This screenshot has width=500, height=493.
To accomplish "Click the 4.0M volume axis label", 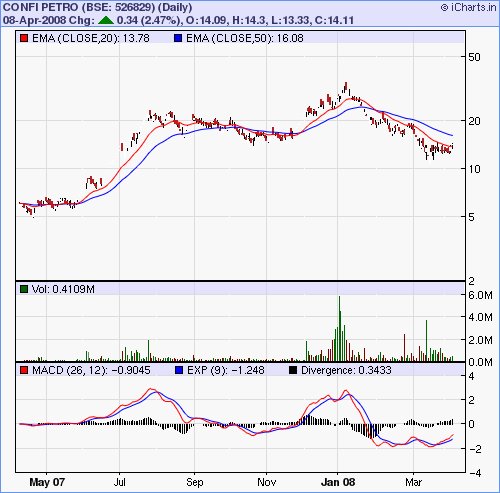I will coord(480,317).
